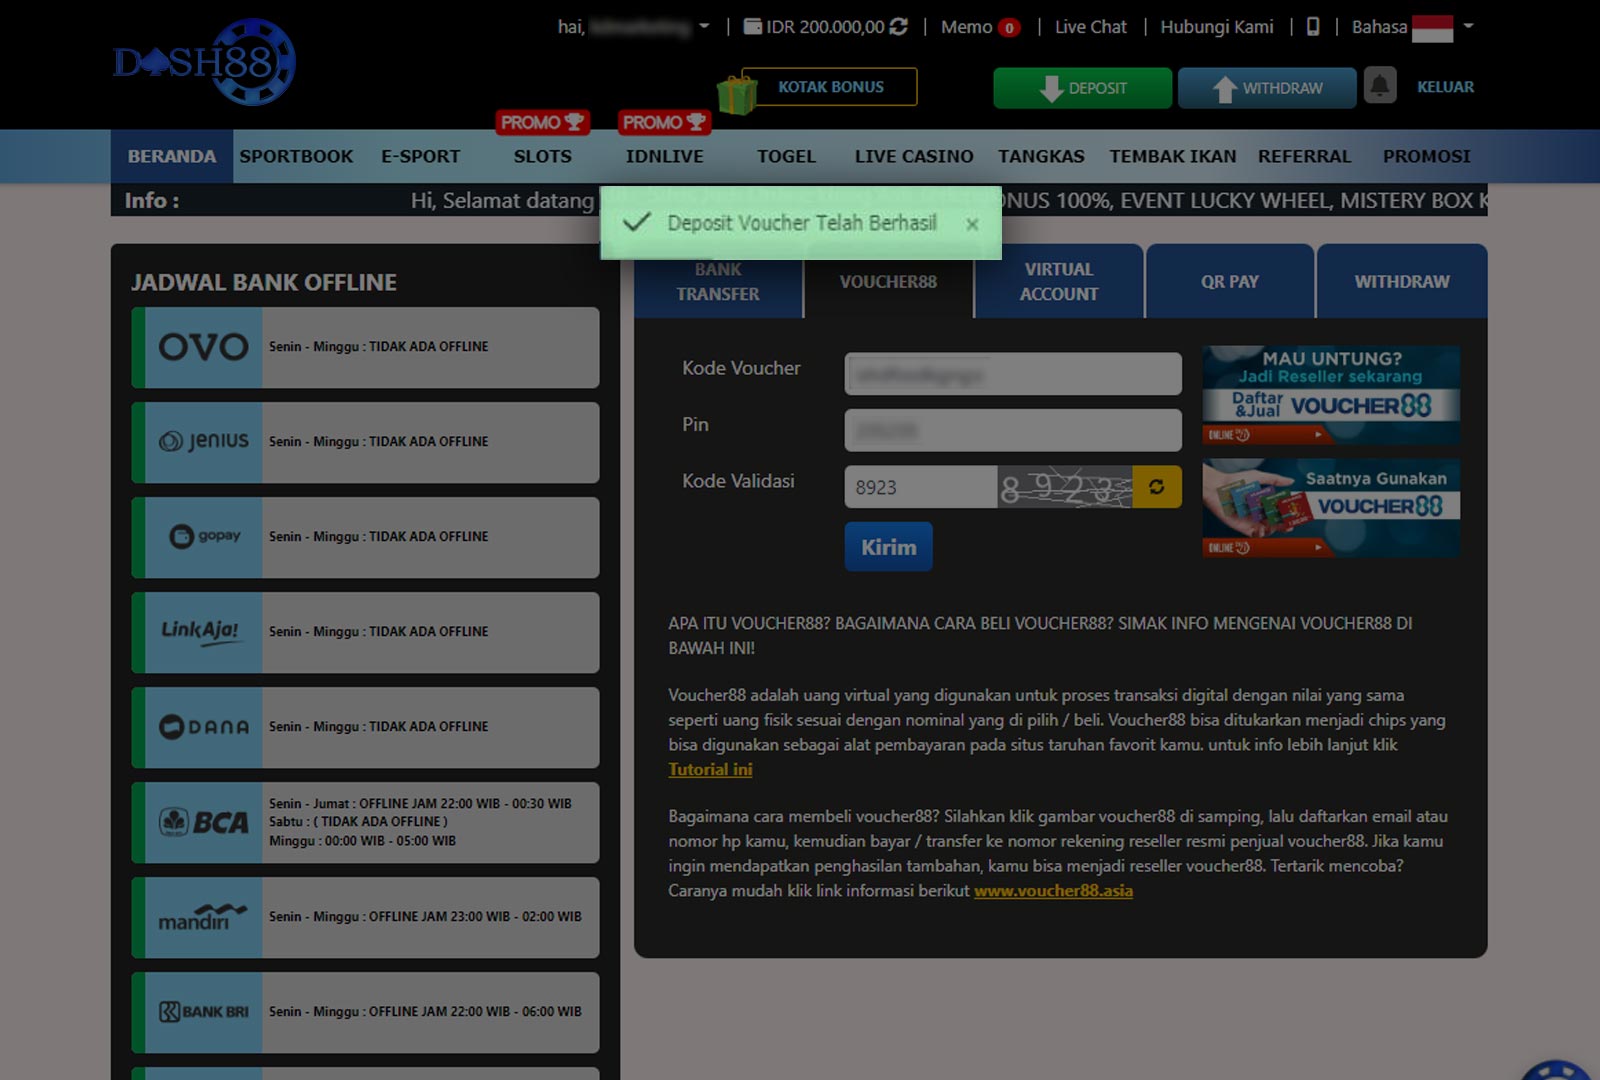Click the mobile phone icon in top bar
The width and height of the screenshot is (1600, 1080).
point(1313,27)
